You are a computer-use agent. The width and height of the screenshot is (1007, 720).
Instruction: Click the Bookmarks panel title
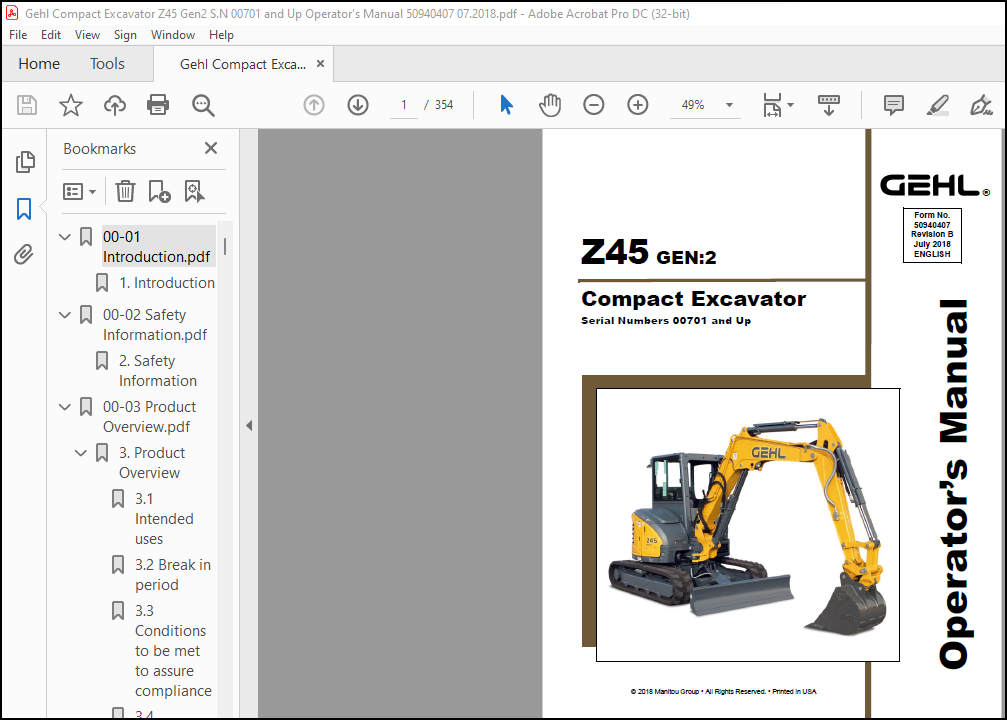tap(100, 148)
